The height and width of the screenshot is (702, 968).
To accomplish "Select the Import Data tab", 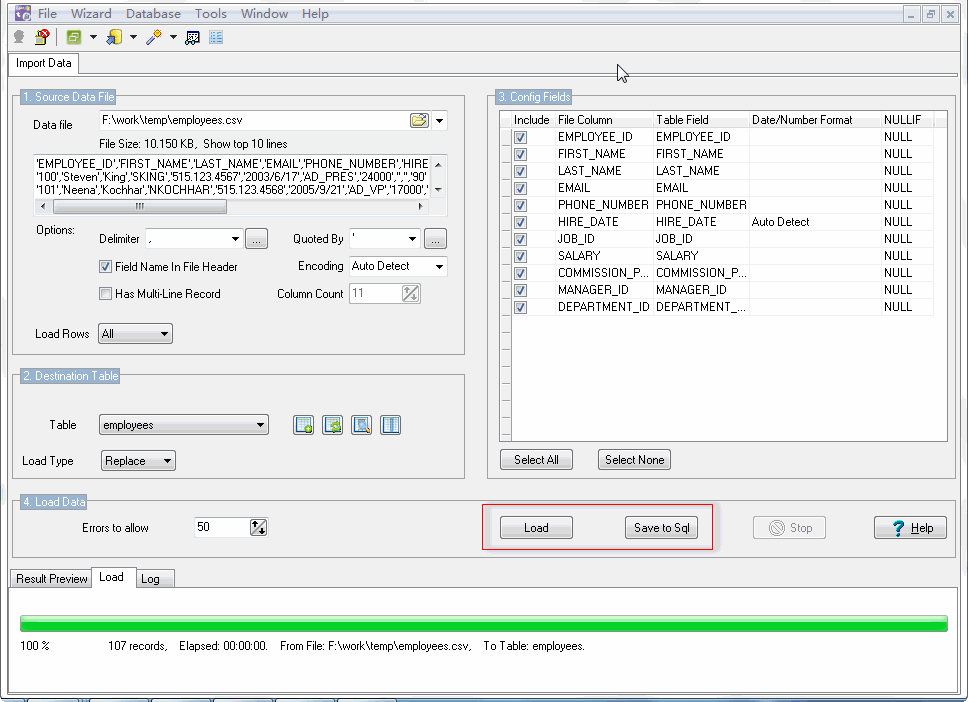I will pos(43,64).
